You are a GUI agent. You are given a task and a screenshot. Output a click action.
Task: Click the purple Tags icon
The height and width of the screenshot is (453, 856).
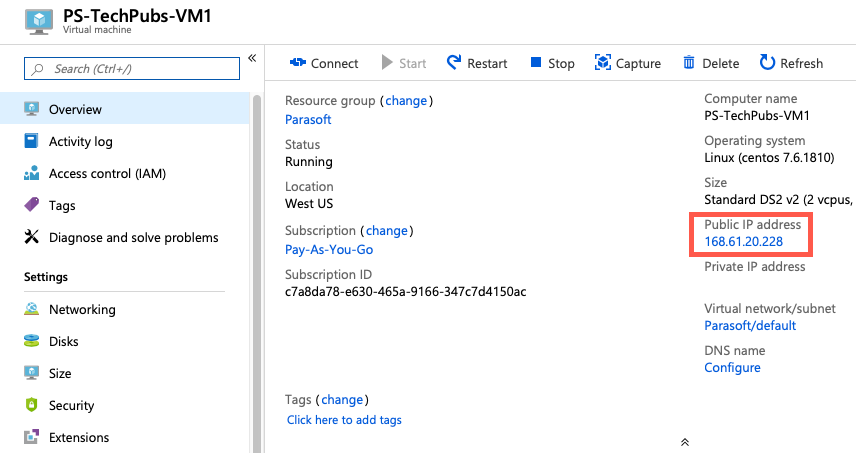(32, 205)
